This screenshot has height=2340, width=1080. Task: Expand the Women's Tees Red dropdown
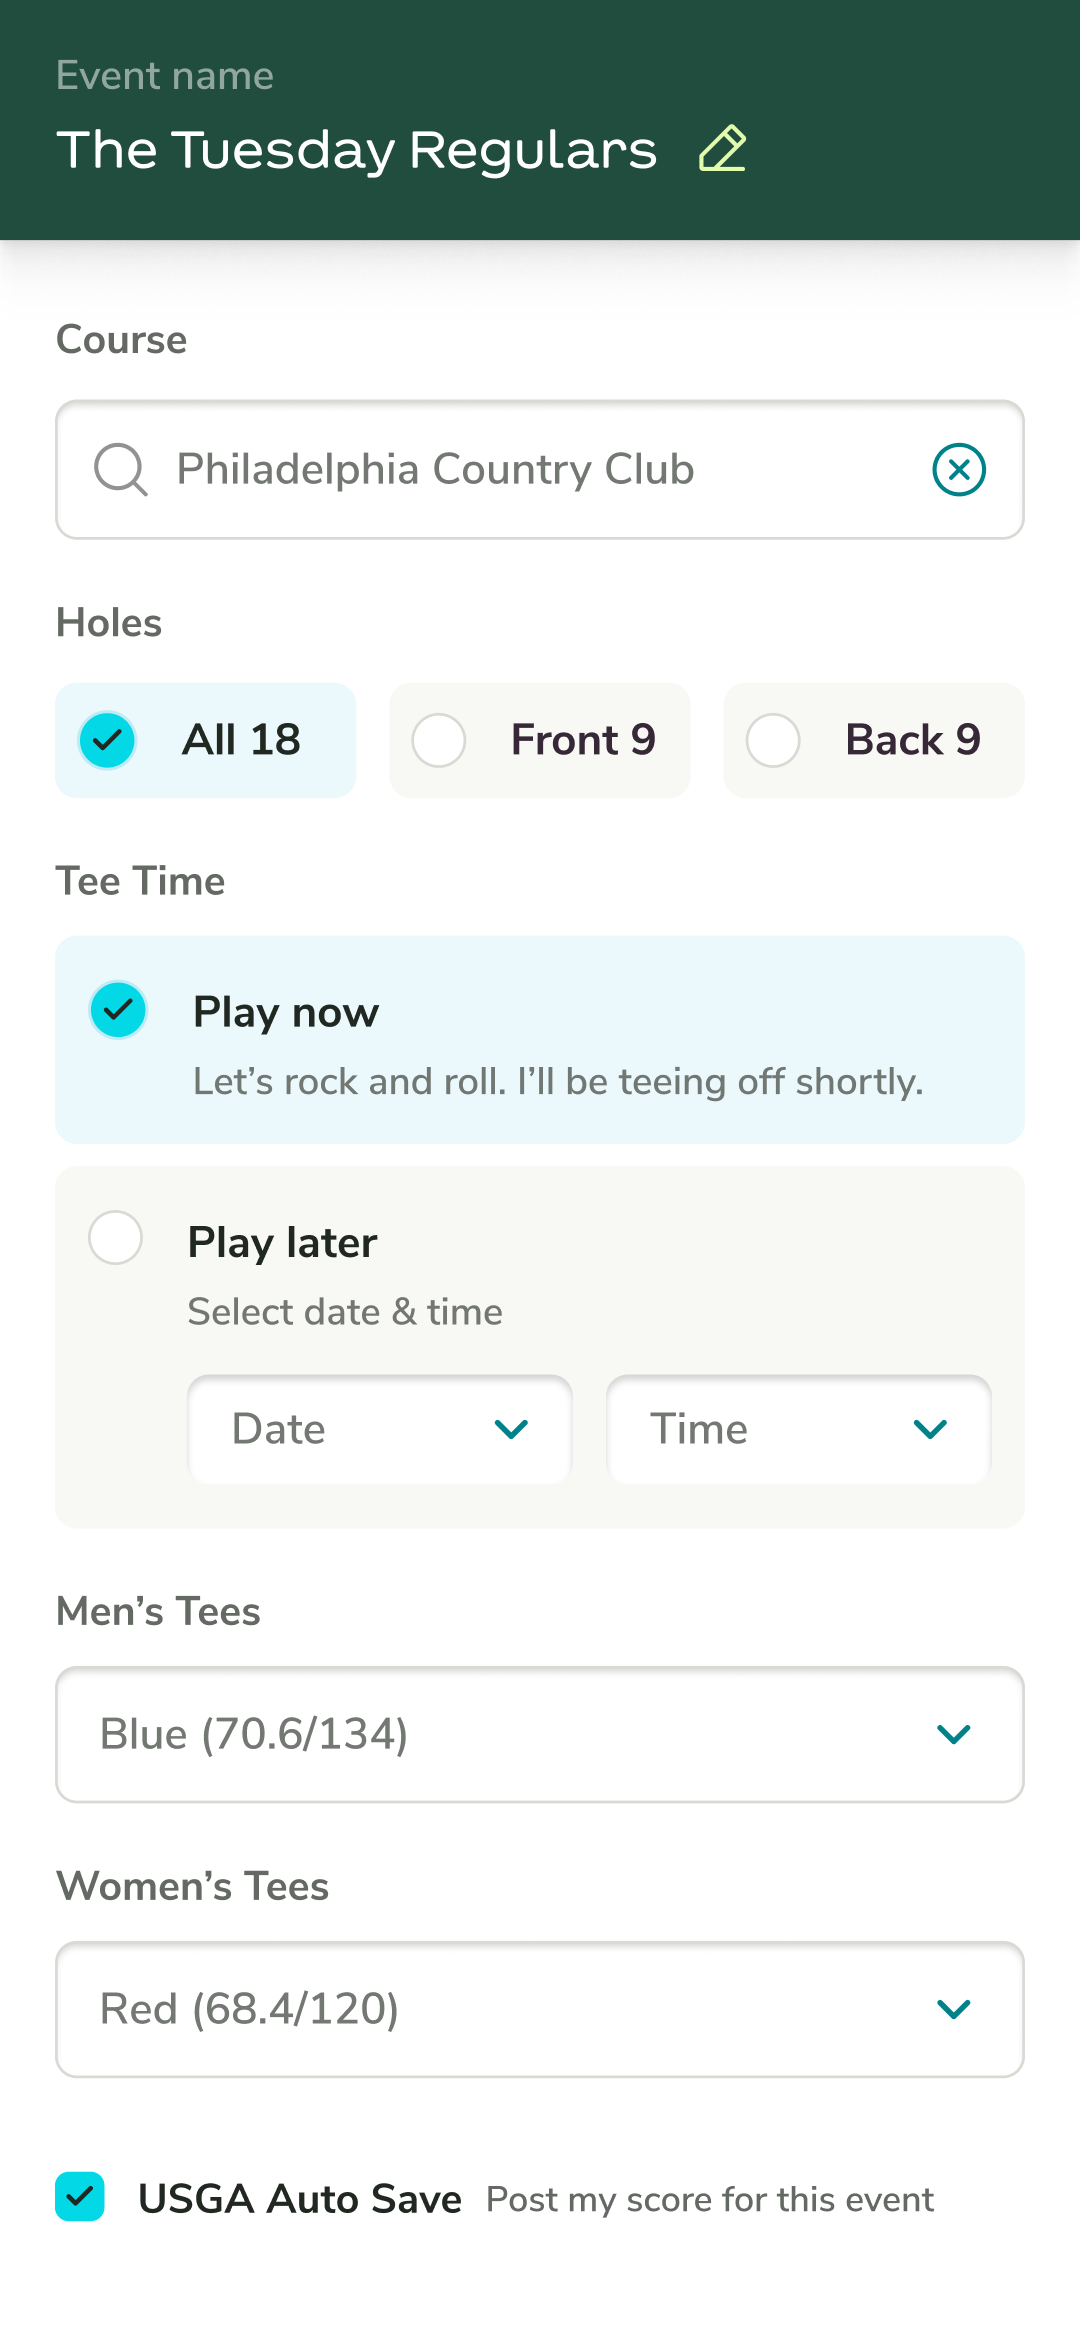(x=540, y=2009)
